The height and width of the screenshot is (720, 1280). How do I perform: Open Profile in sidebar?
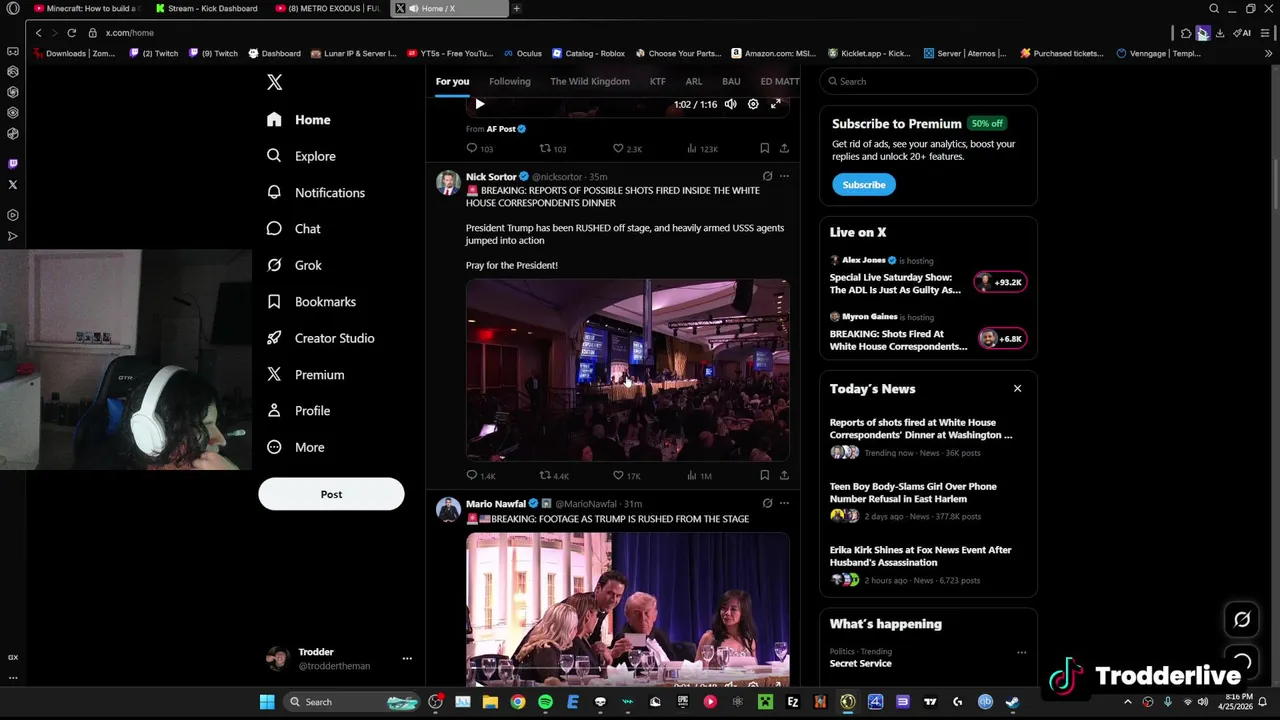coord(298,411)
